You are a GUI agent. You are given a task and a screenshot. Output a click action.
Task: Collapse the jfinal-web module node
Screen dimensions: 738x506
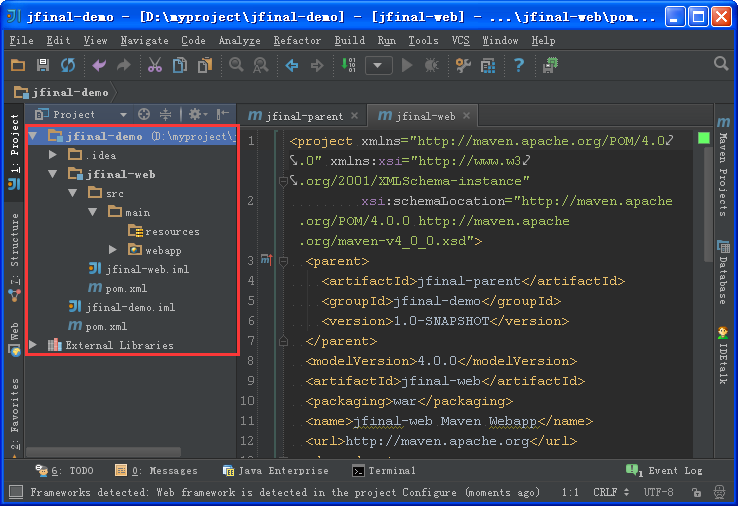[x=53, y=174]
